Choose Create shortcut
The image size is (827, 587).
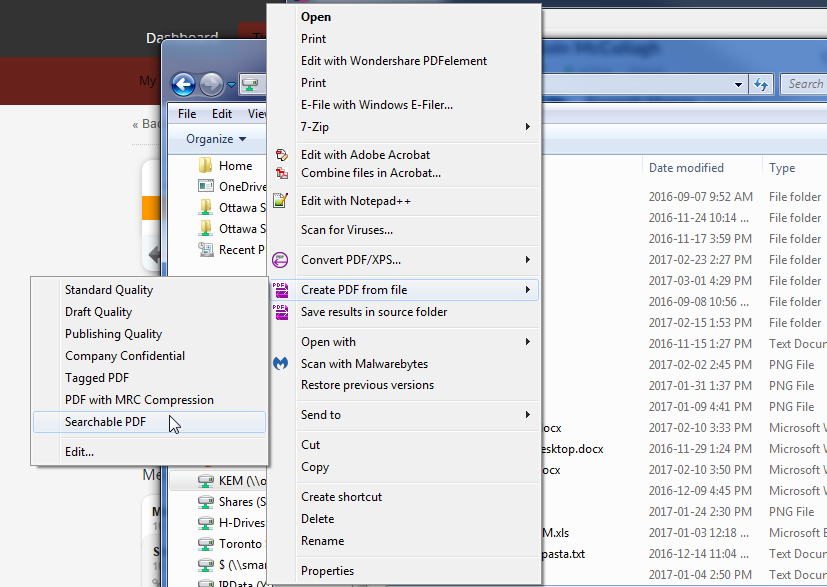pyautogui.click(x=341, y=497)
